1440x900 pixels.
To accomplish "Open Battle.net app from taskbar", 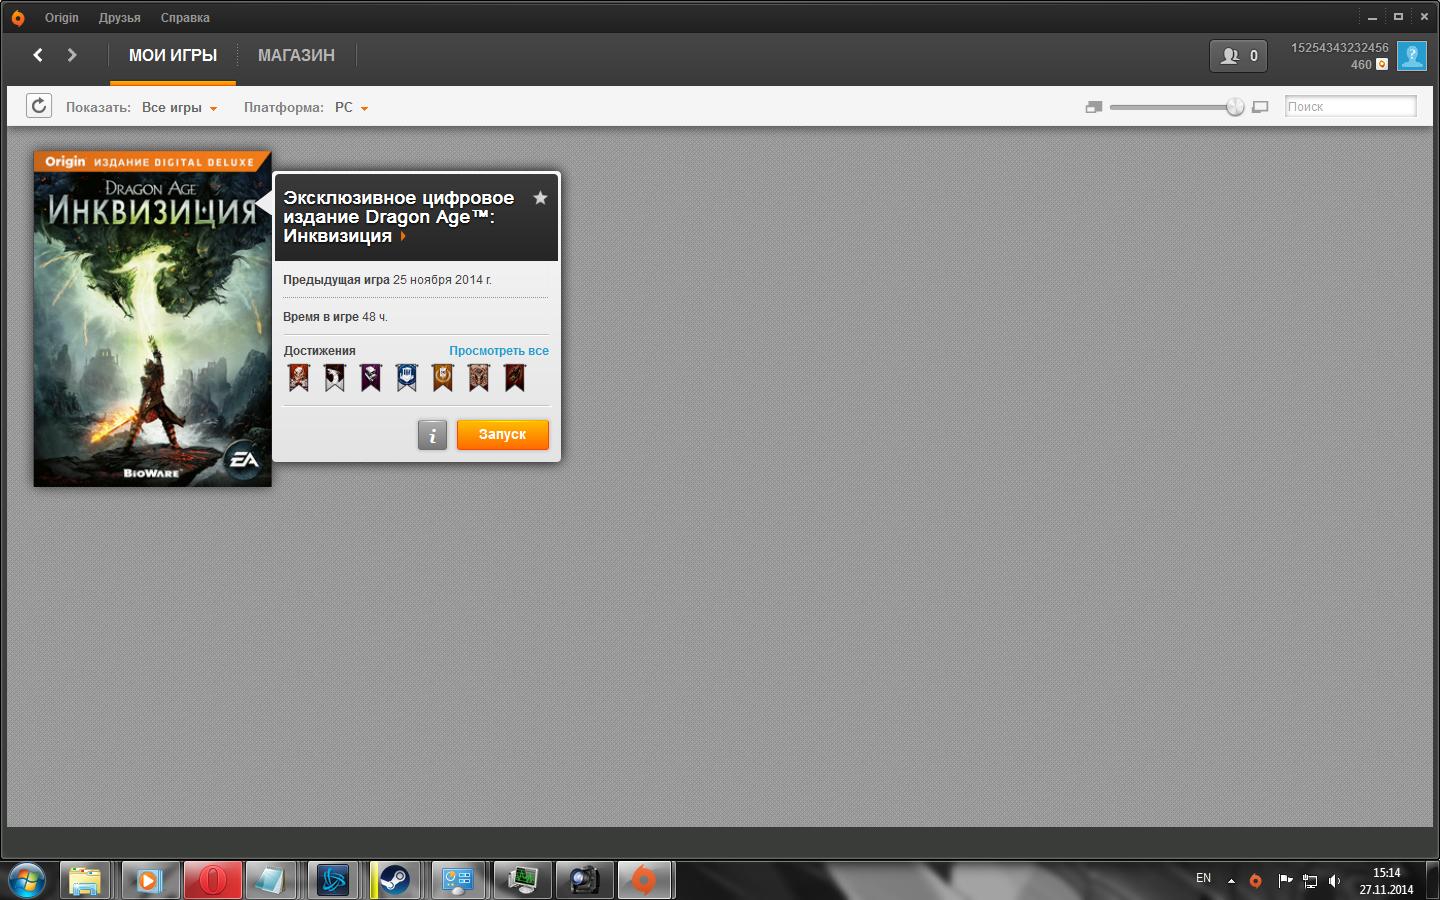I will 334,880.
